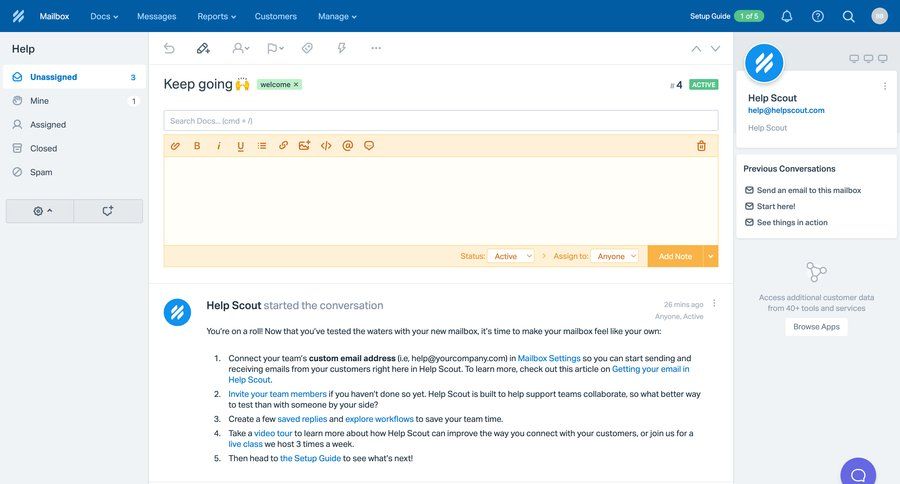The width and height of the screenshot is (900, 484).
Task: Discard the note with trash icon
Action: pyautogui.click(x=701, y=146)
